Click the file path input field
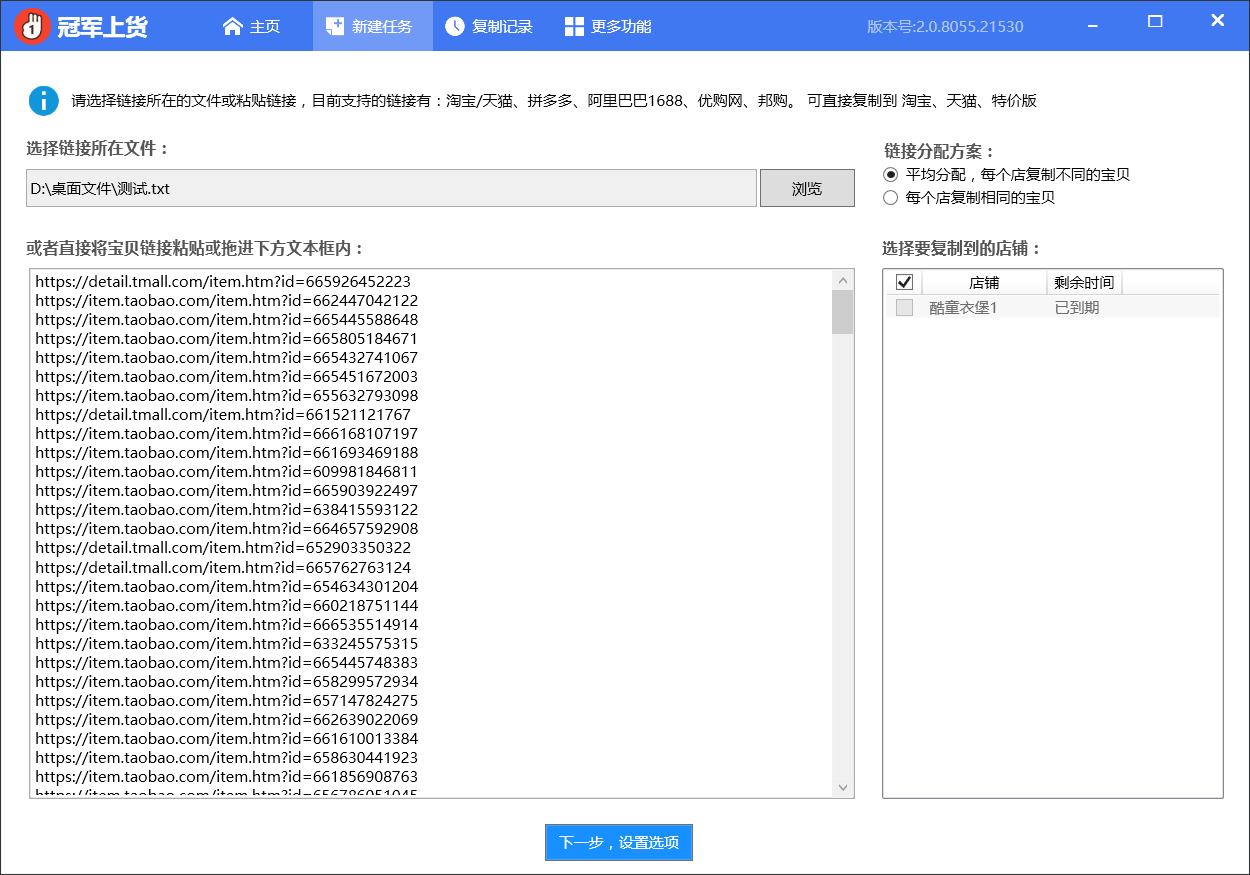This screenshot has height=875, width=1250. pos(391,188)
